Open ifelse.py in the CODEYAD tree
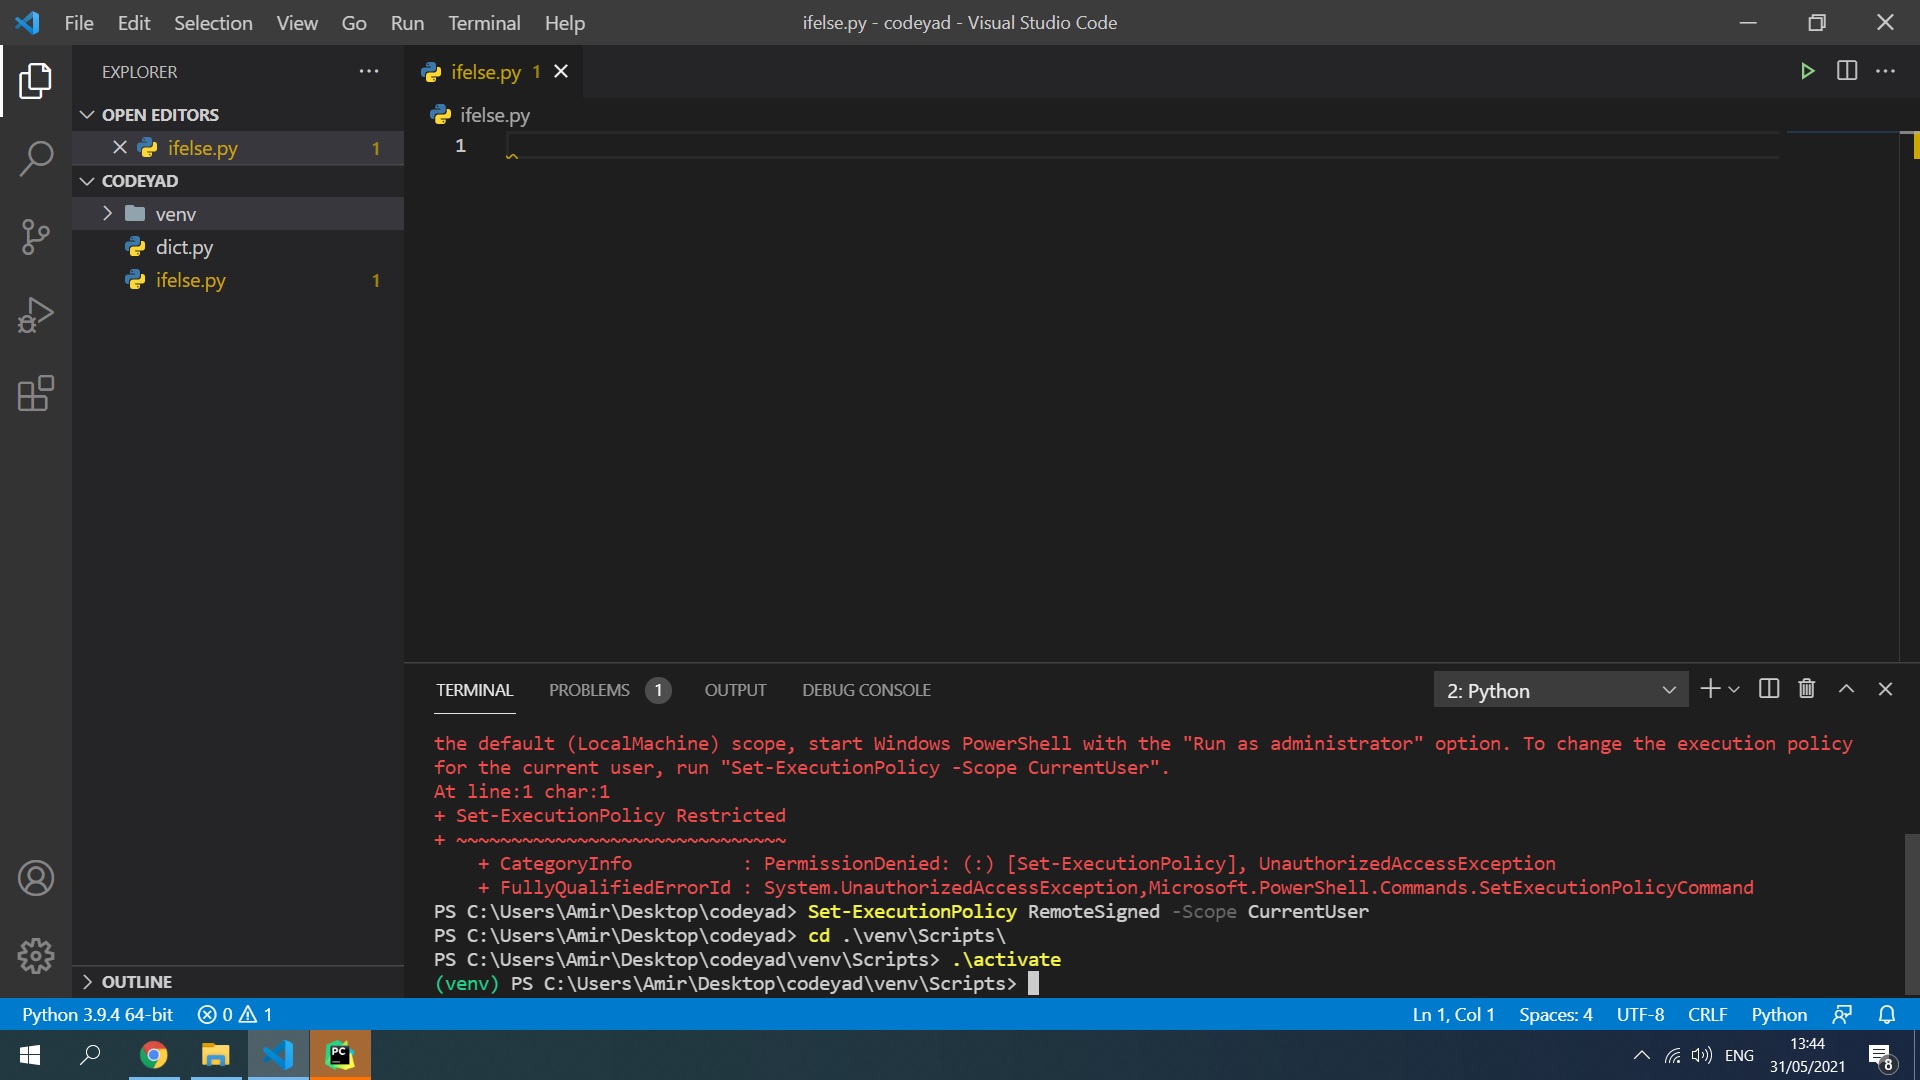The width and height of the screenshot is (1920, 1080). point(238,280)
